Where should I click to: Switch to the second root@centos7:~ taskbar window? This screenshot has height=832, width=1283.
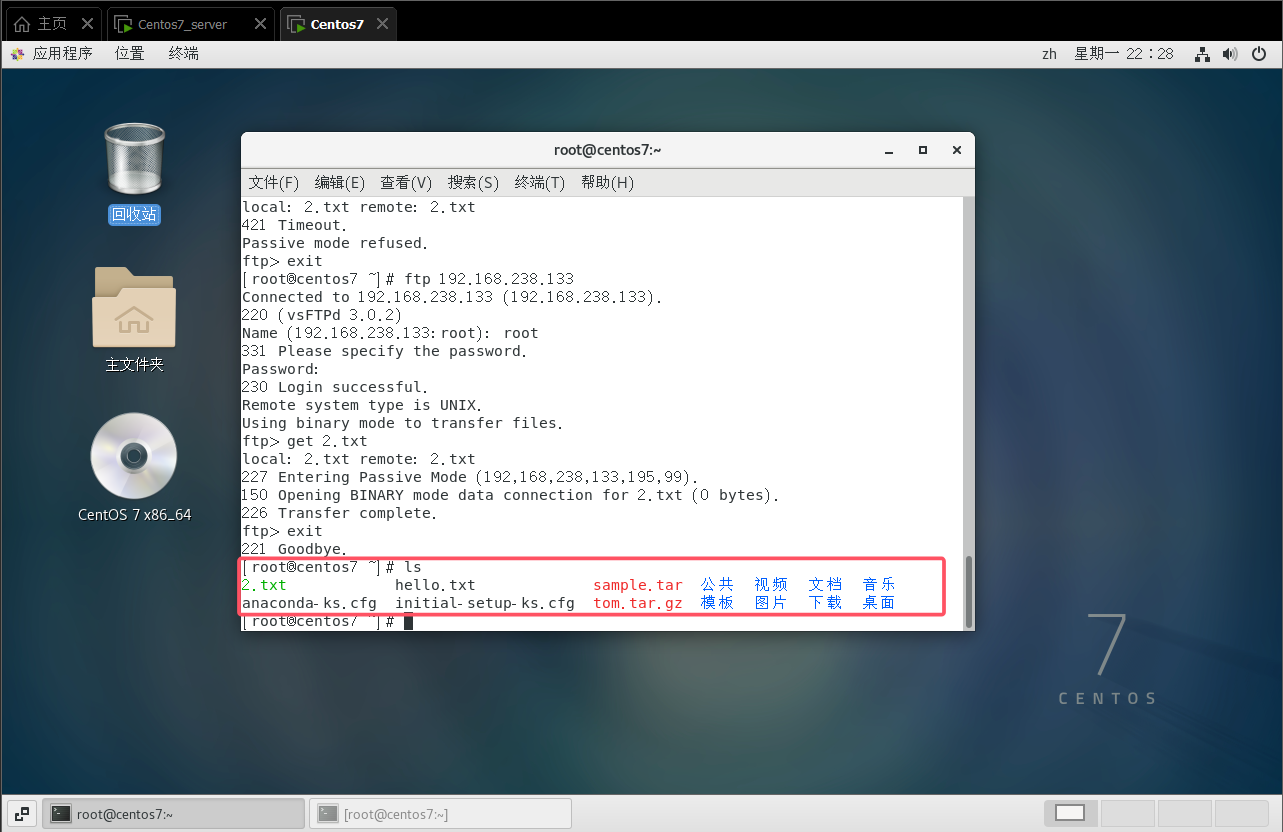440,814
